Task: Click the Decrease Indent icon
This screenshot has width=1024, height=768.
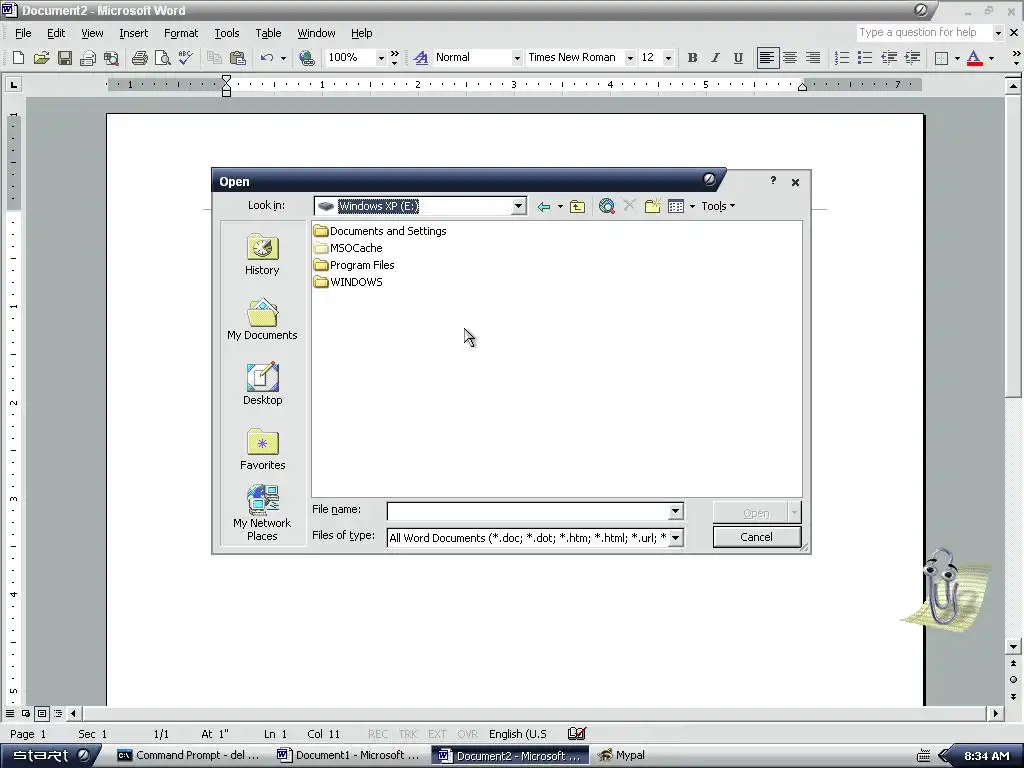Action: coord(889,58)
